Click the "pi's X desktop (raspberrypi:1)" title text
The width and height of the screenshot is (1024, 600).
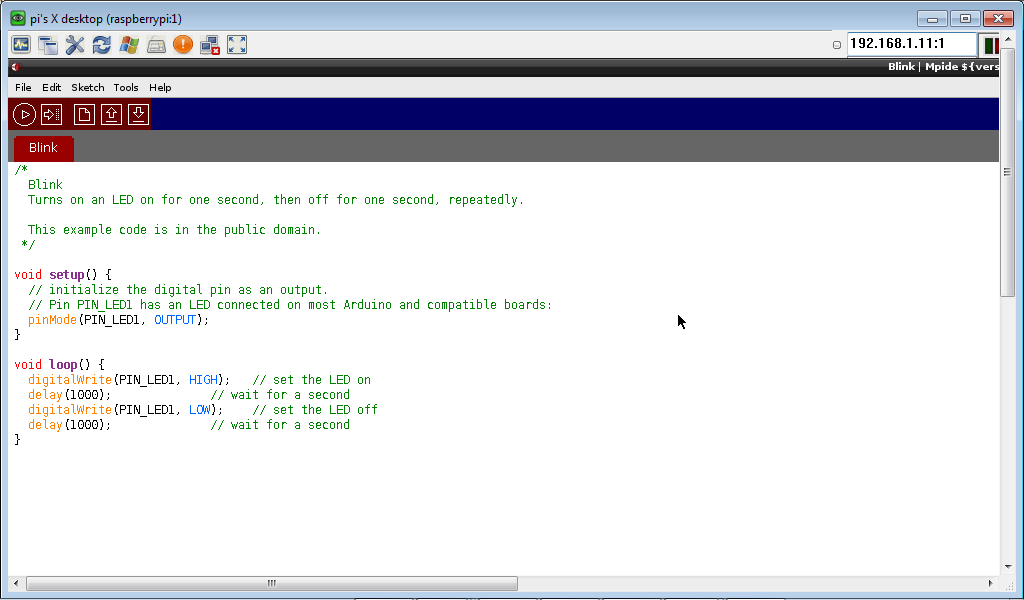[x=106, y=19]
